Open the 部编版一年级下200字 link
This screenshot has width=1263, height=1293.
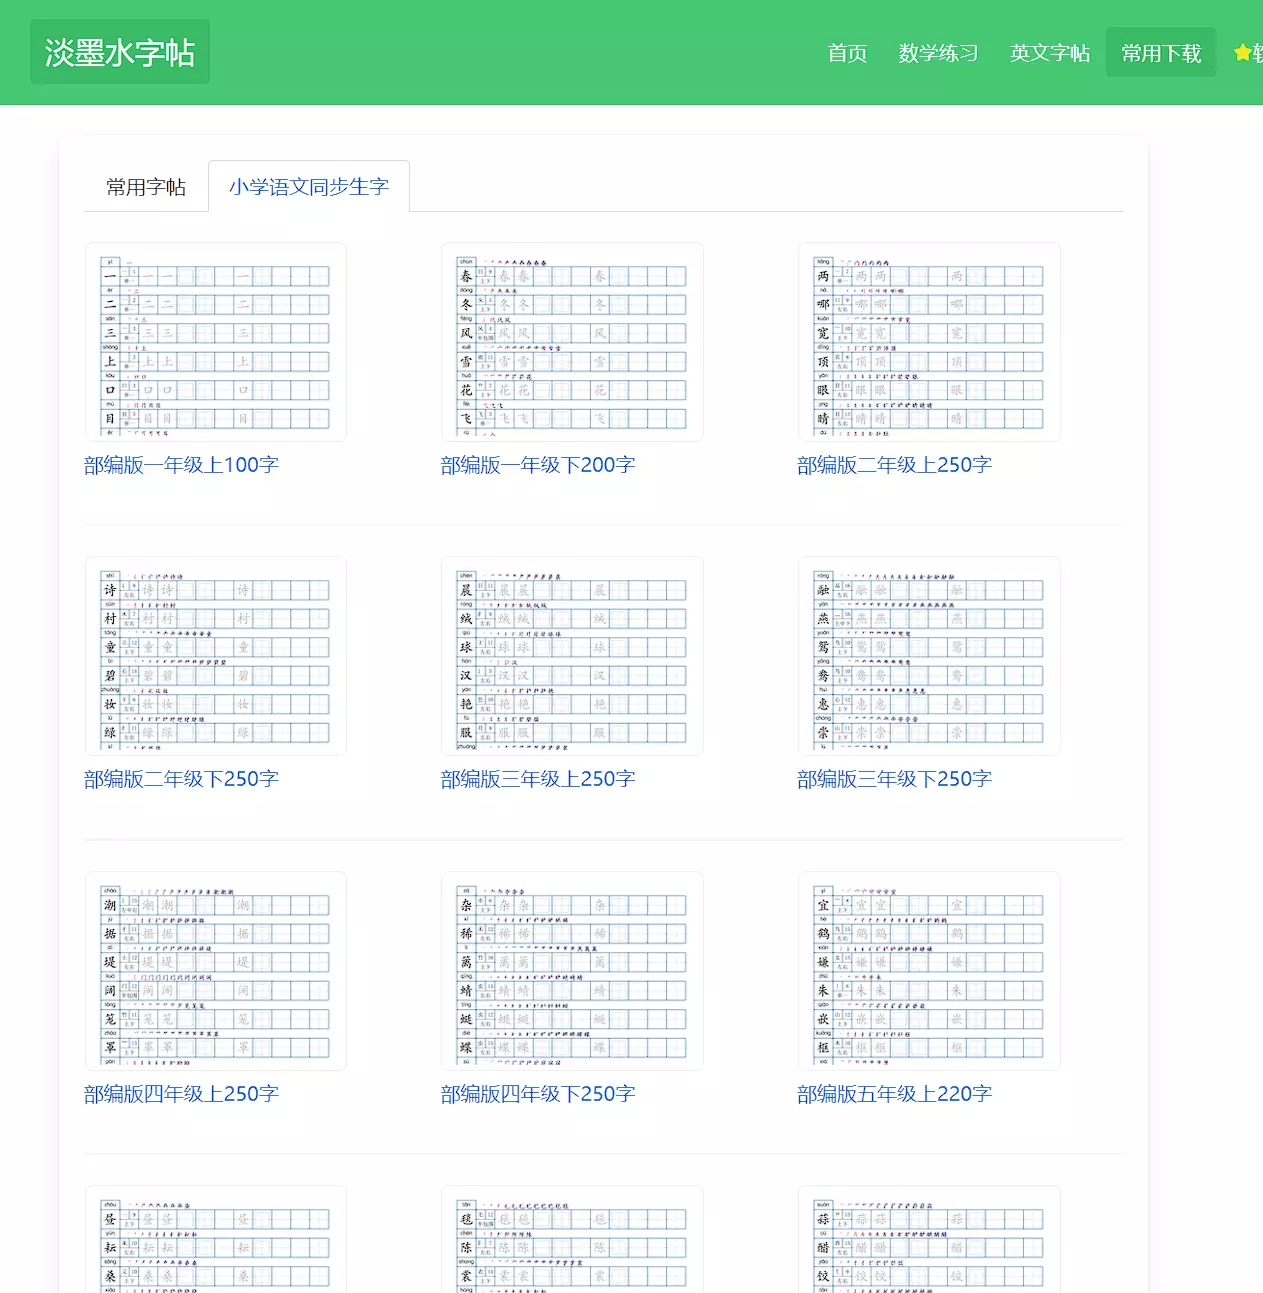[x=537, y=465]
